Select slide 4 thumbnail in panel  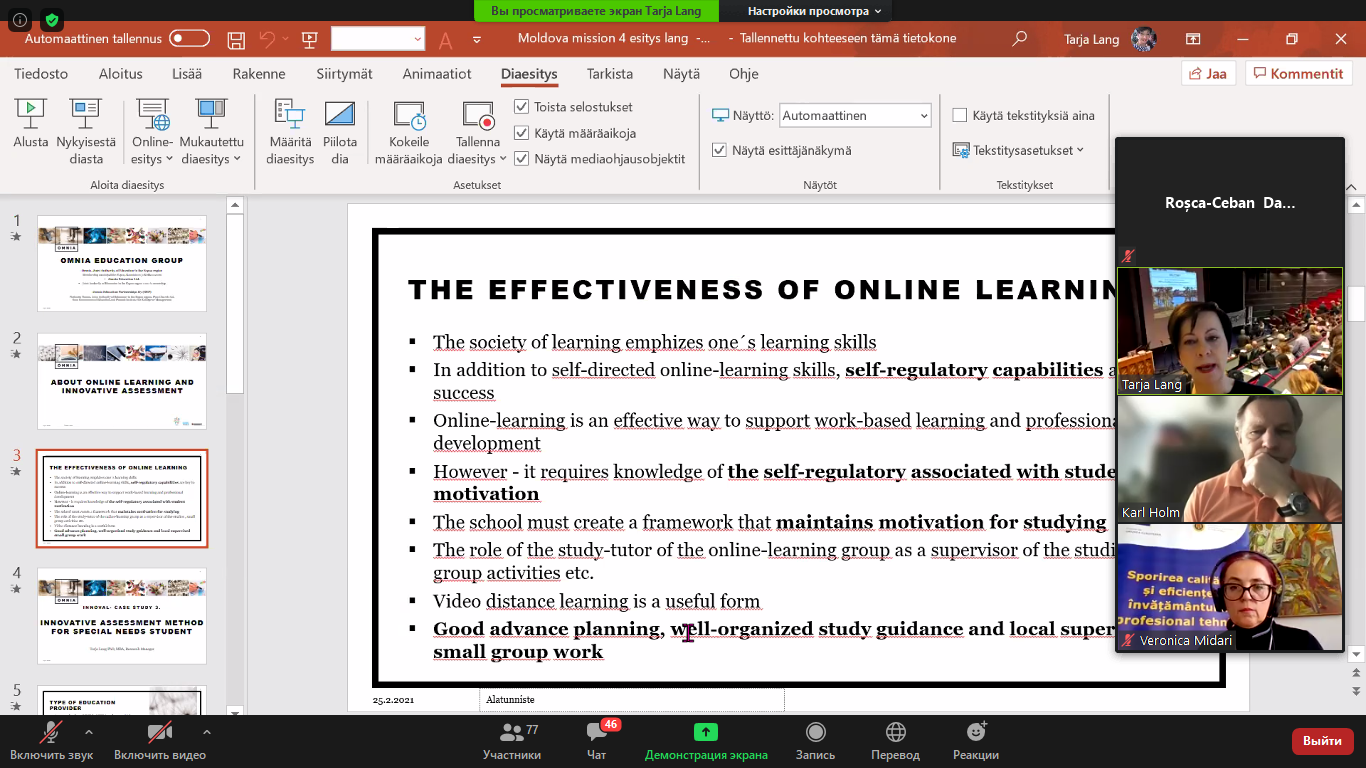coord(122,616)
